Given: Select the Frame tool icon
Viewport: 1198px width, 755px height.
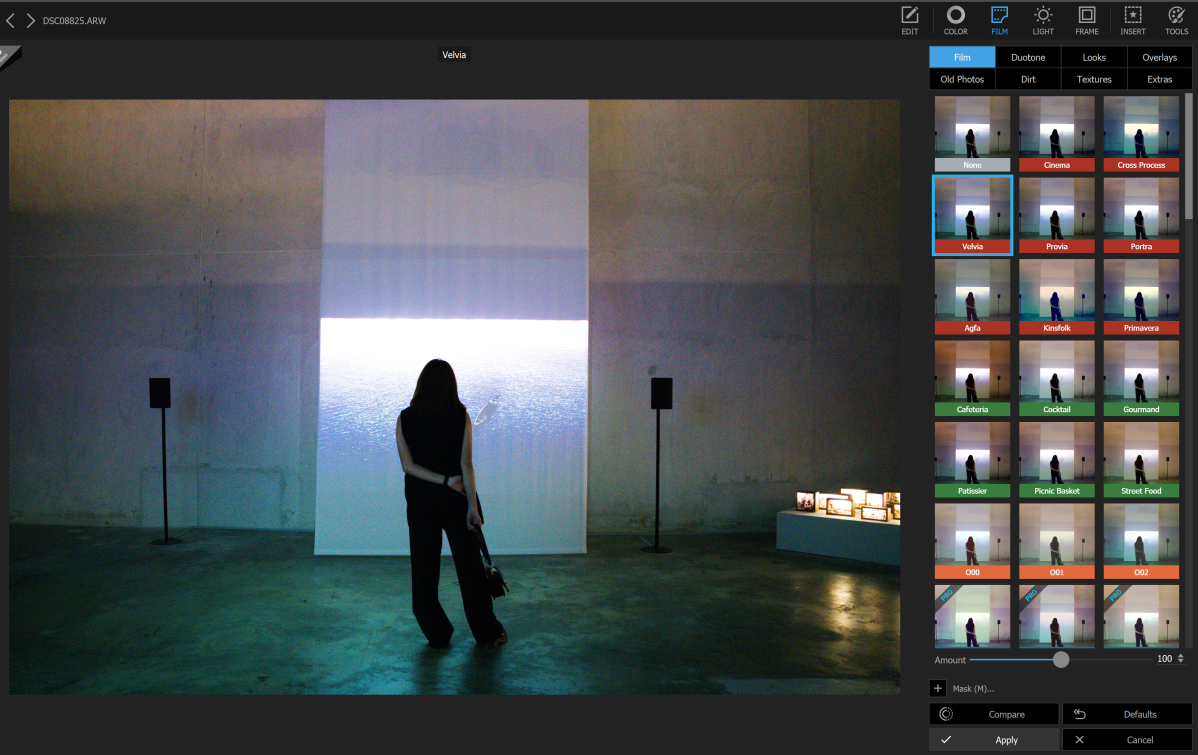Looking at the screenshot, I should [1087, 19].
